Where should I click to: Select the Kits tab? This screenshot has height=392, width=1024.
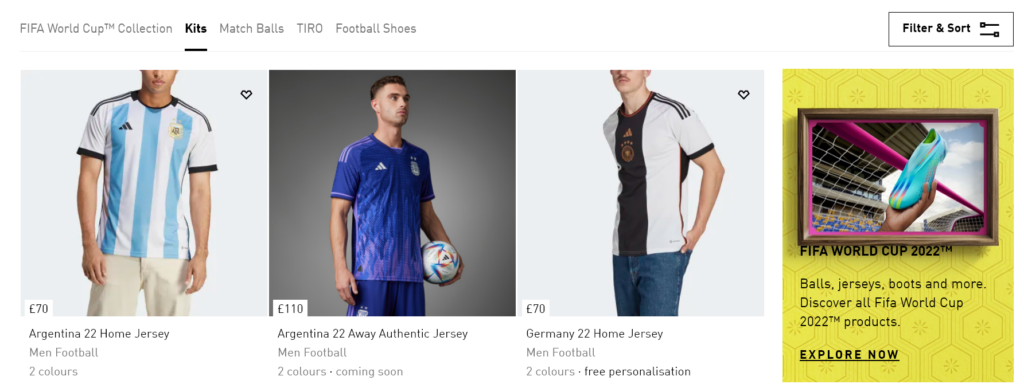tap(196, 29)
